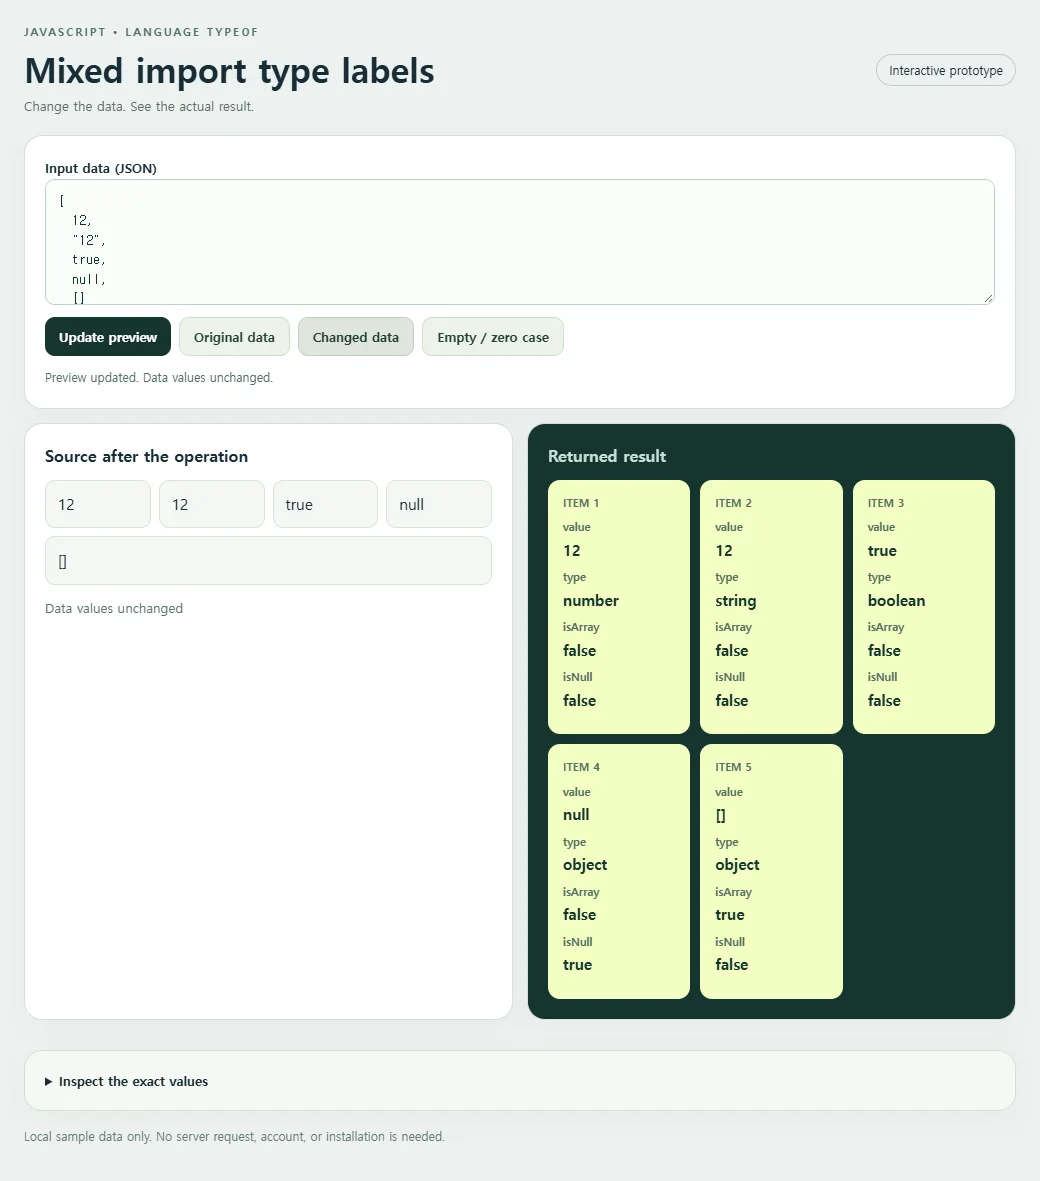Screen dimensions: 1040x1181
Task: Click the '[]' source chip
Action: 268,561
